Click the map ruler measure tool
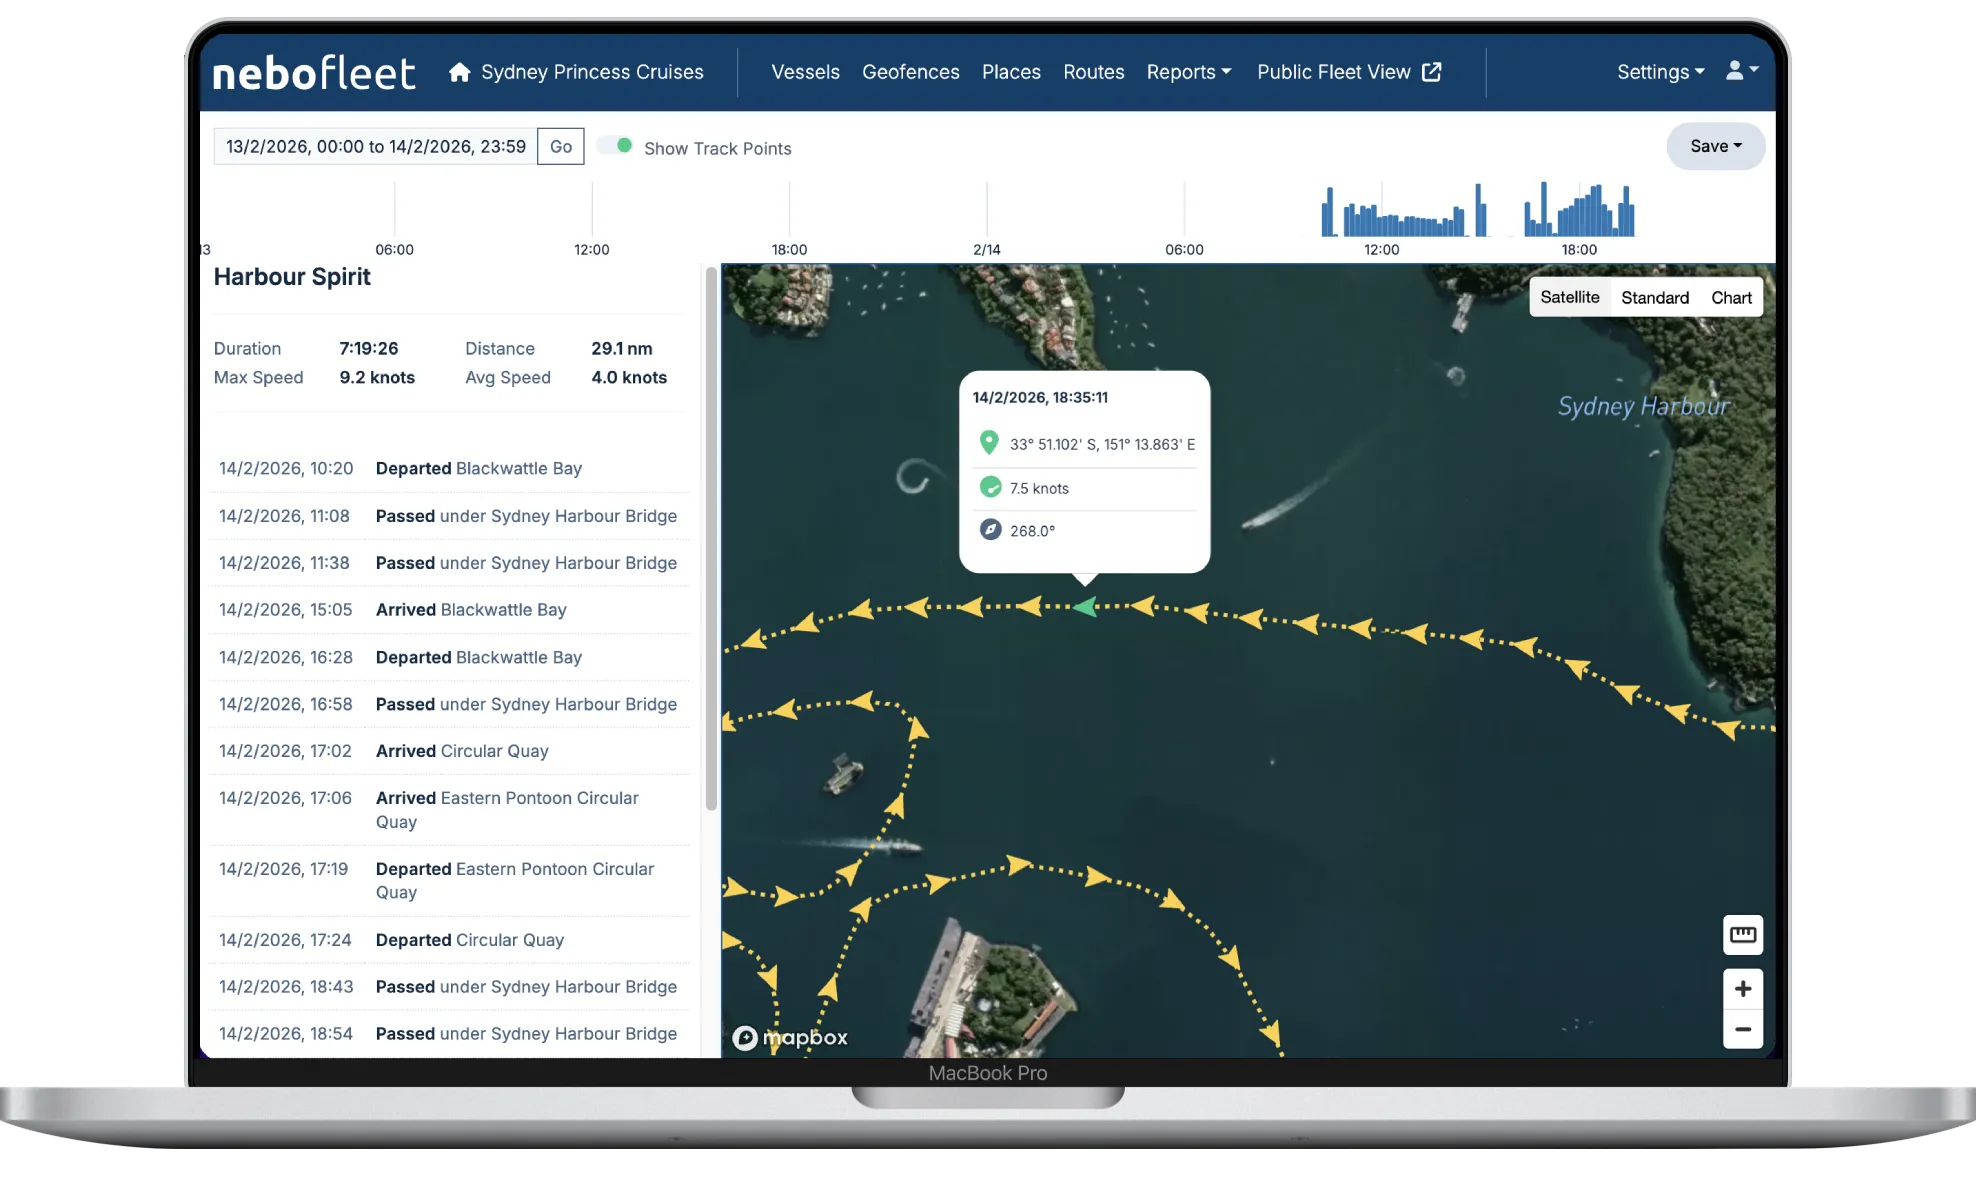Screen dimensions: 1976x1177 (1742, 935)
